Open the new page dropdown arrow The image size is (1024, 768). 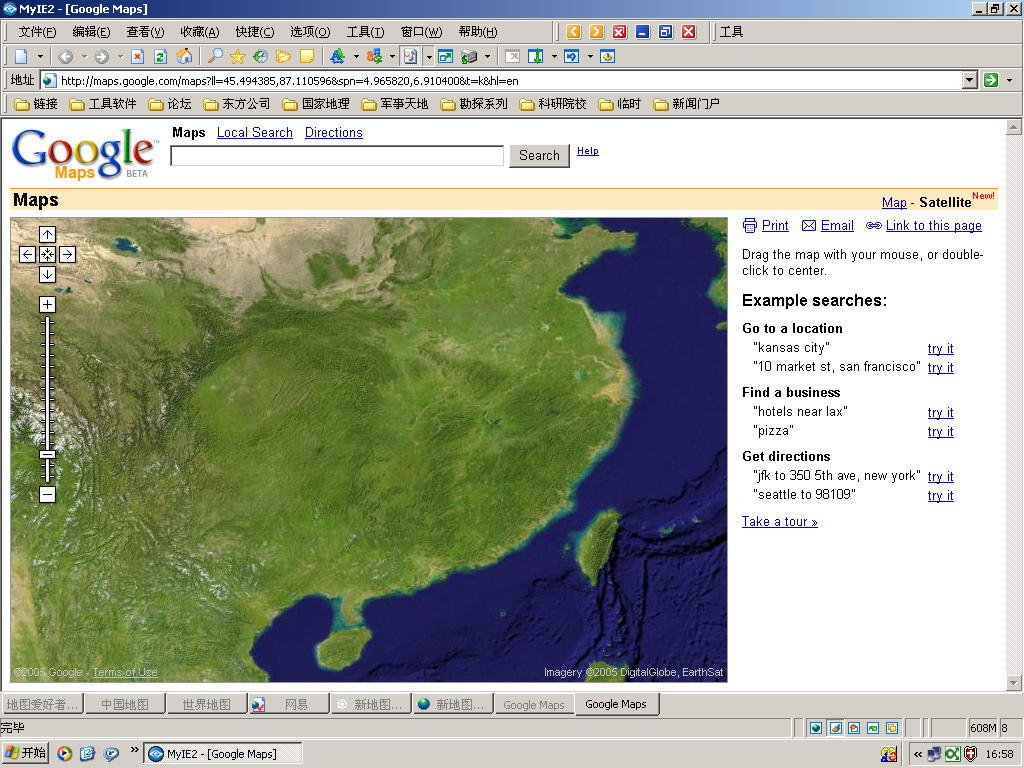(x=40, y=56)
